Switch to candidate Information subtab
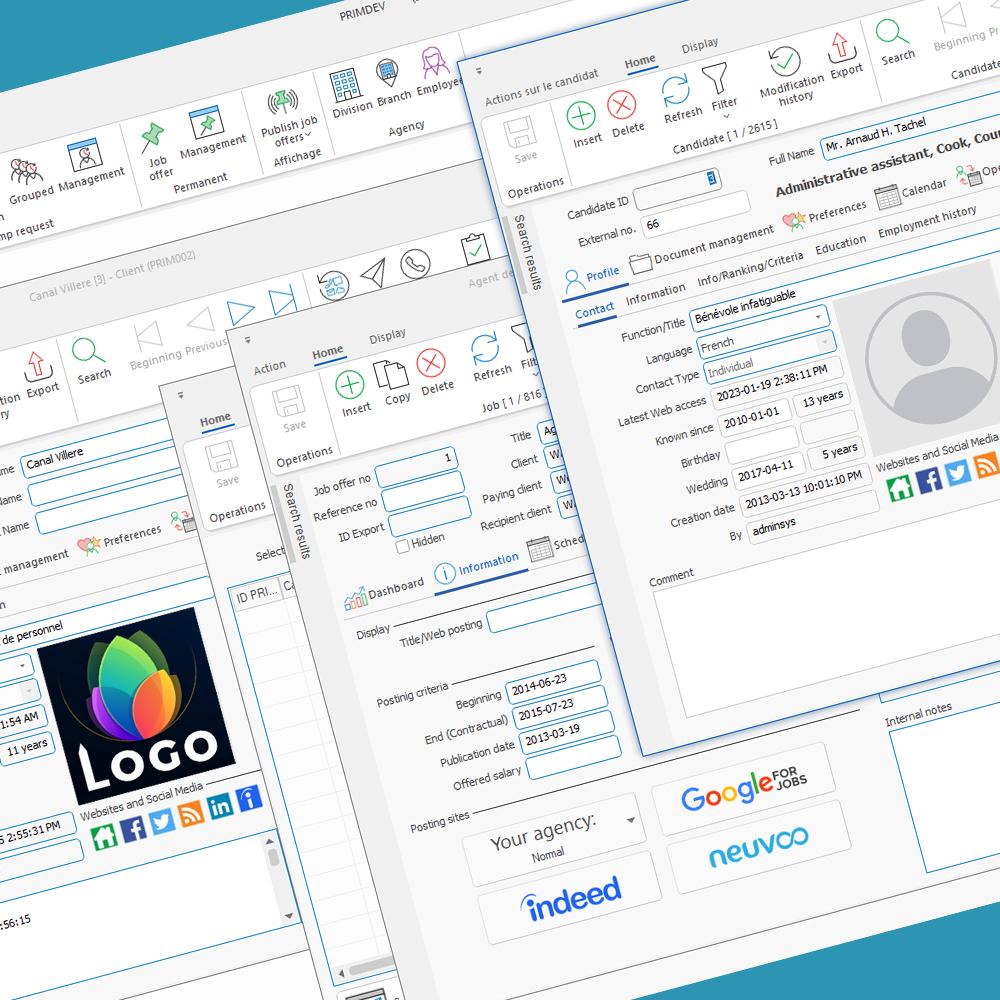Image resolution: width=1000 pixels, height=1000 pixels. (656, 295)
